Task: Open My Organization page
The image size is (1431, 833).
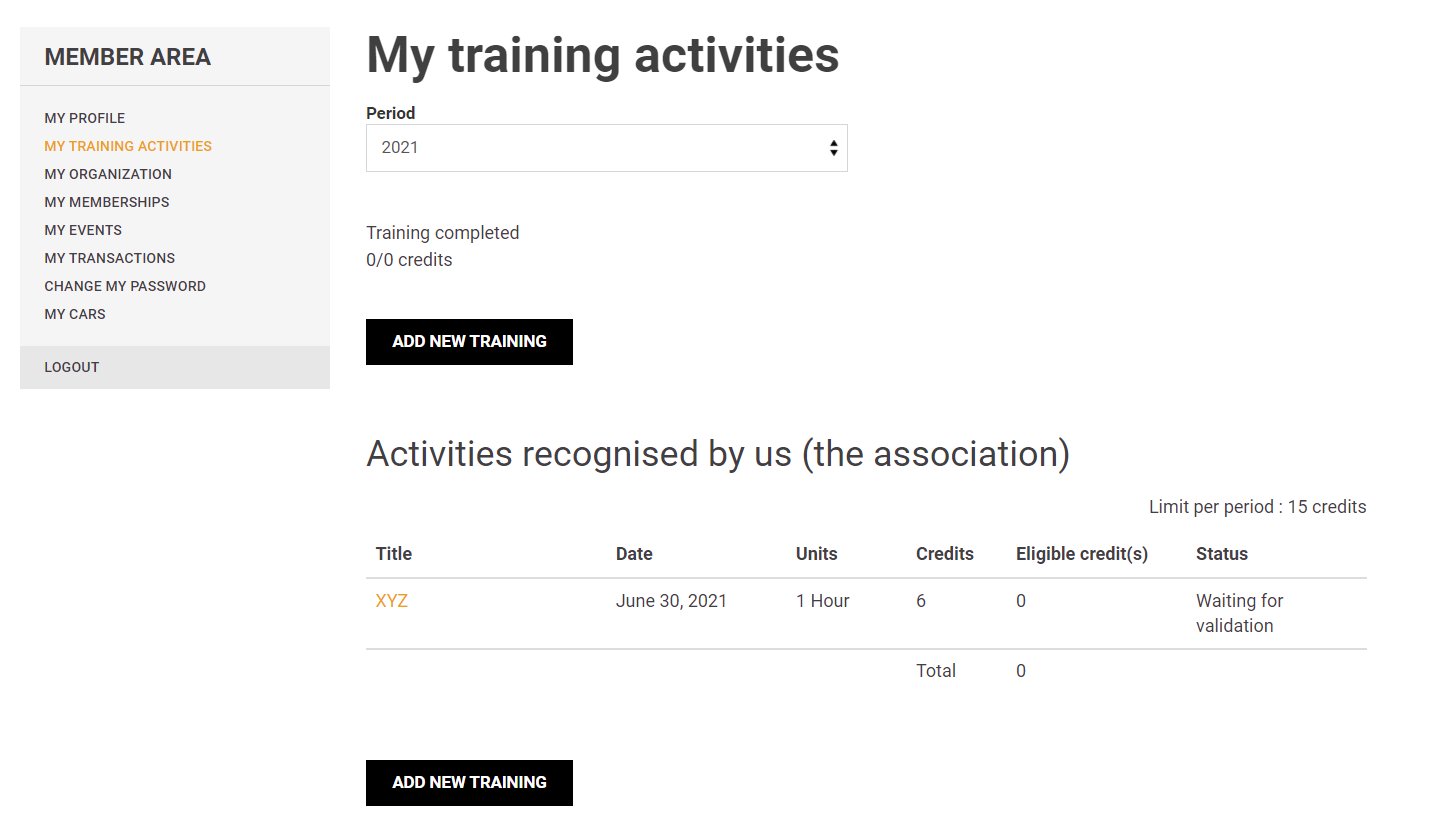Action: click(108, 174)
